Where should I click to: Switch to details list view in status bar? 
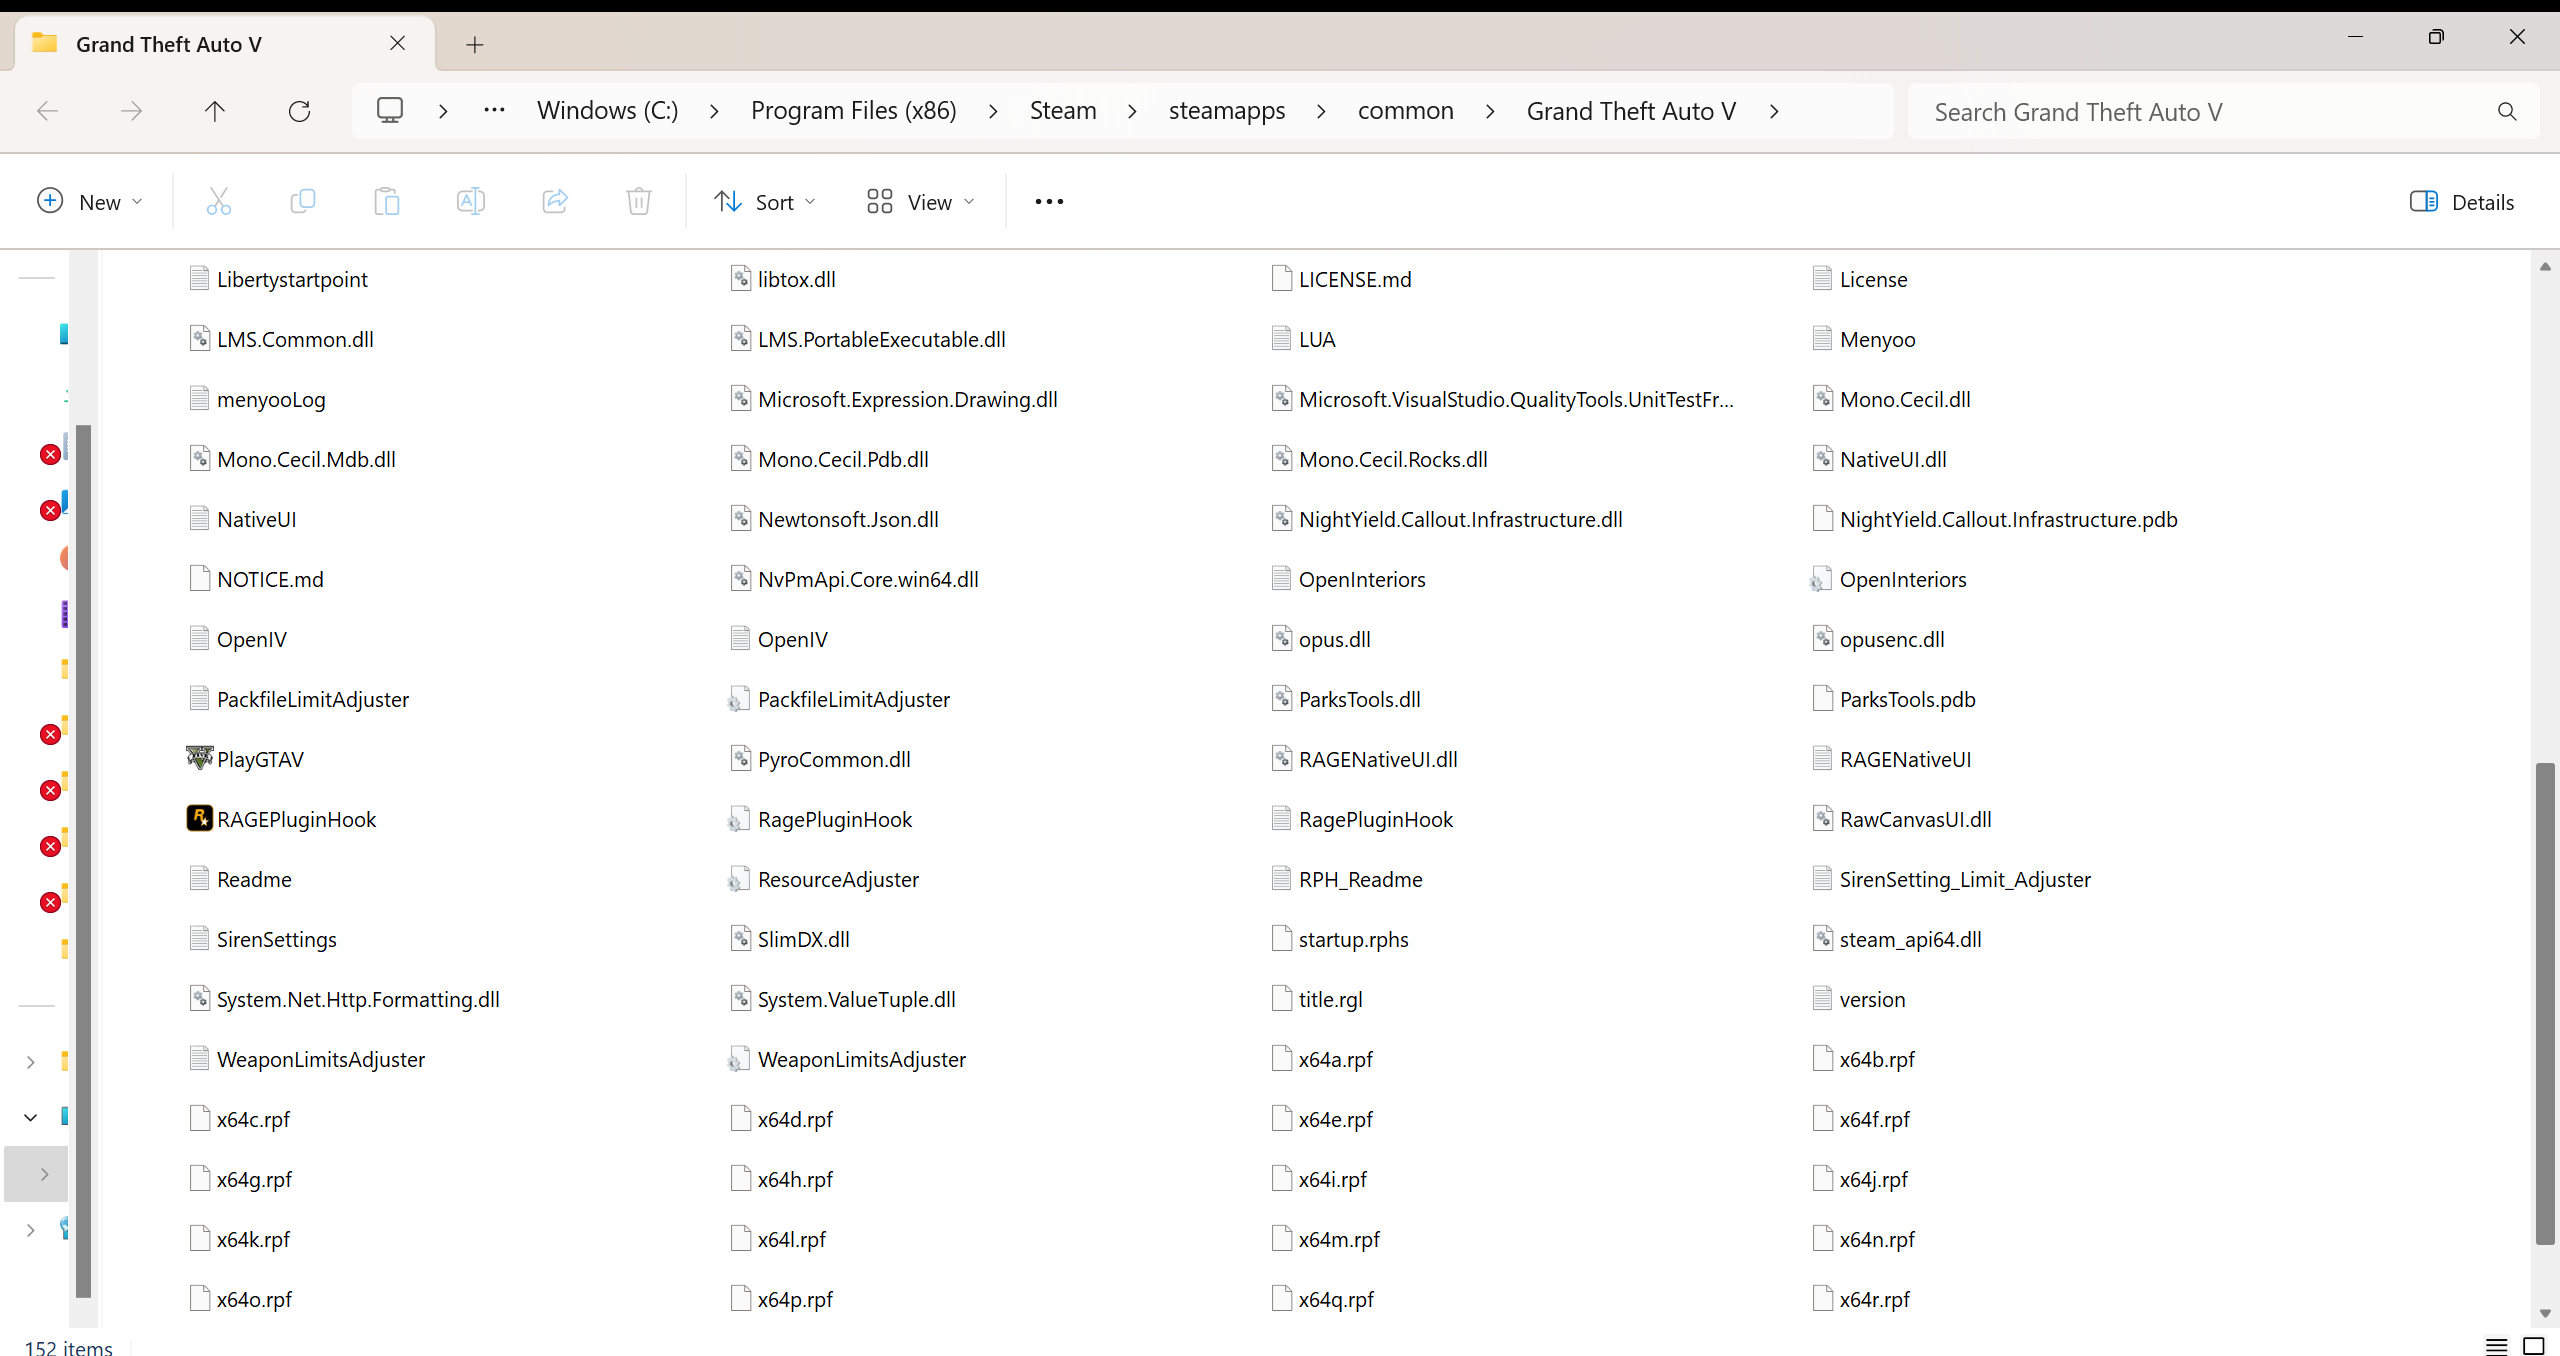2496,1346
